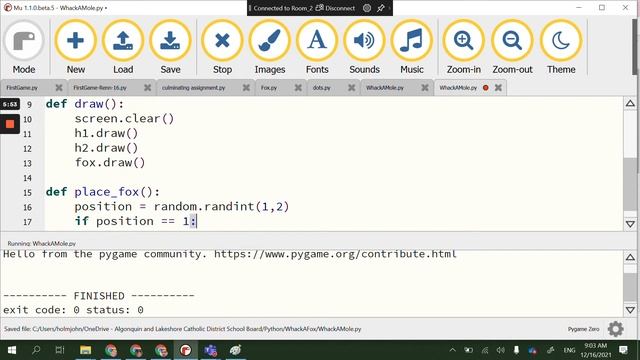Click the round icon beside Disconnect
640x360 pixels.
pyautogui.click(x=367, y=8)
